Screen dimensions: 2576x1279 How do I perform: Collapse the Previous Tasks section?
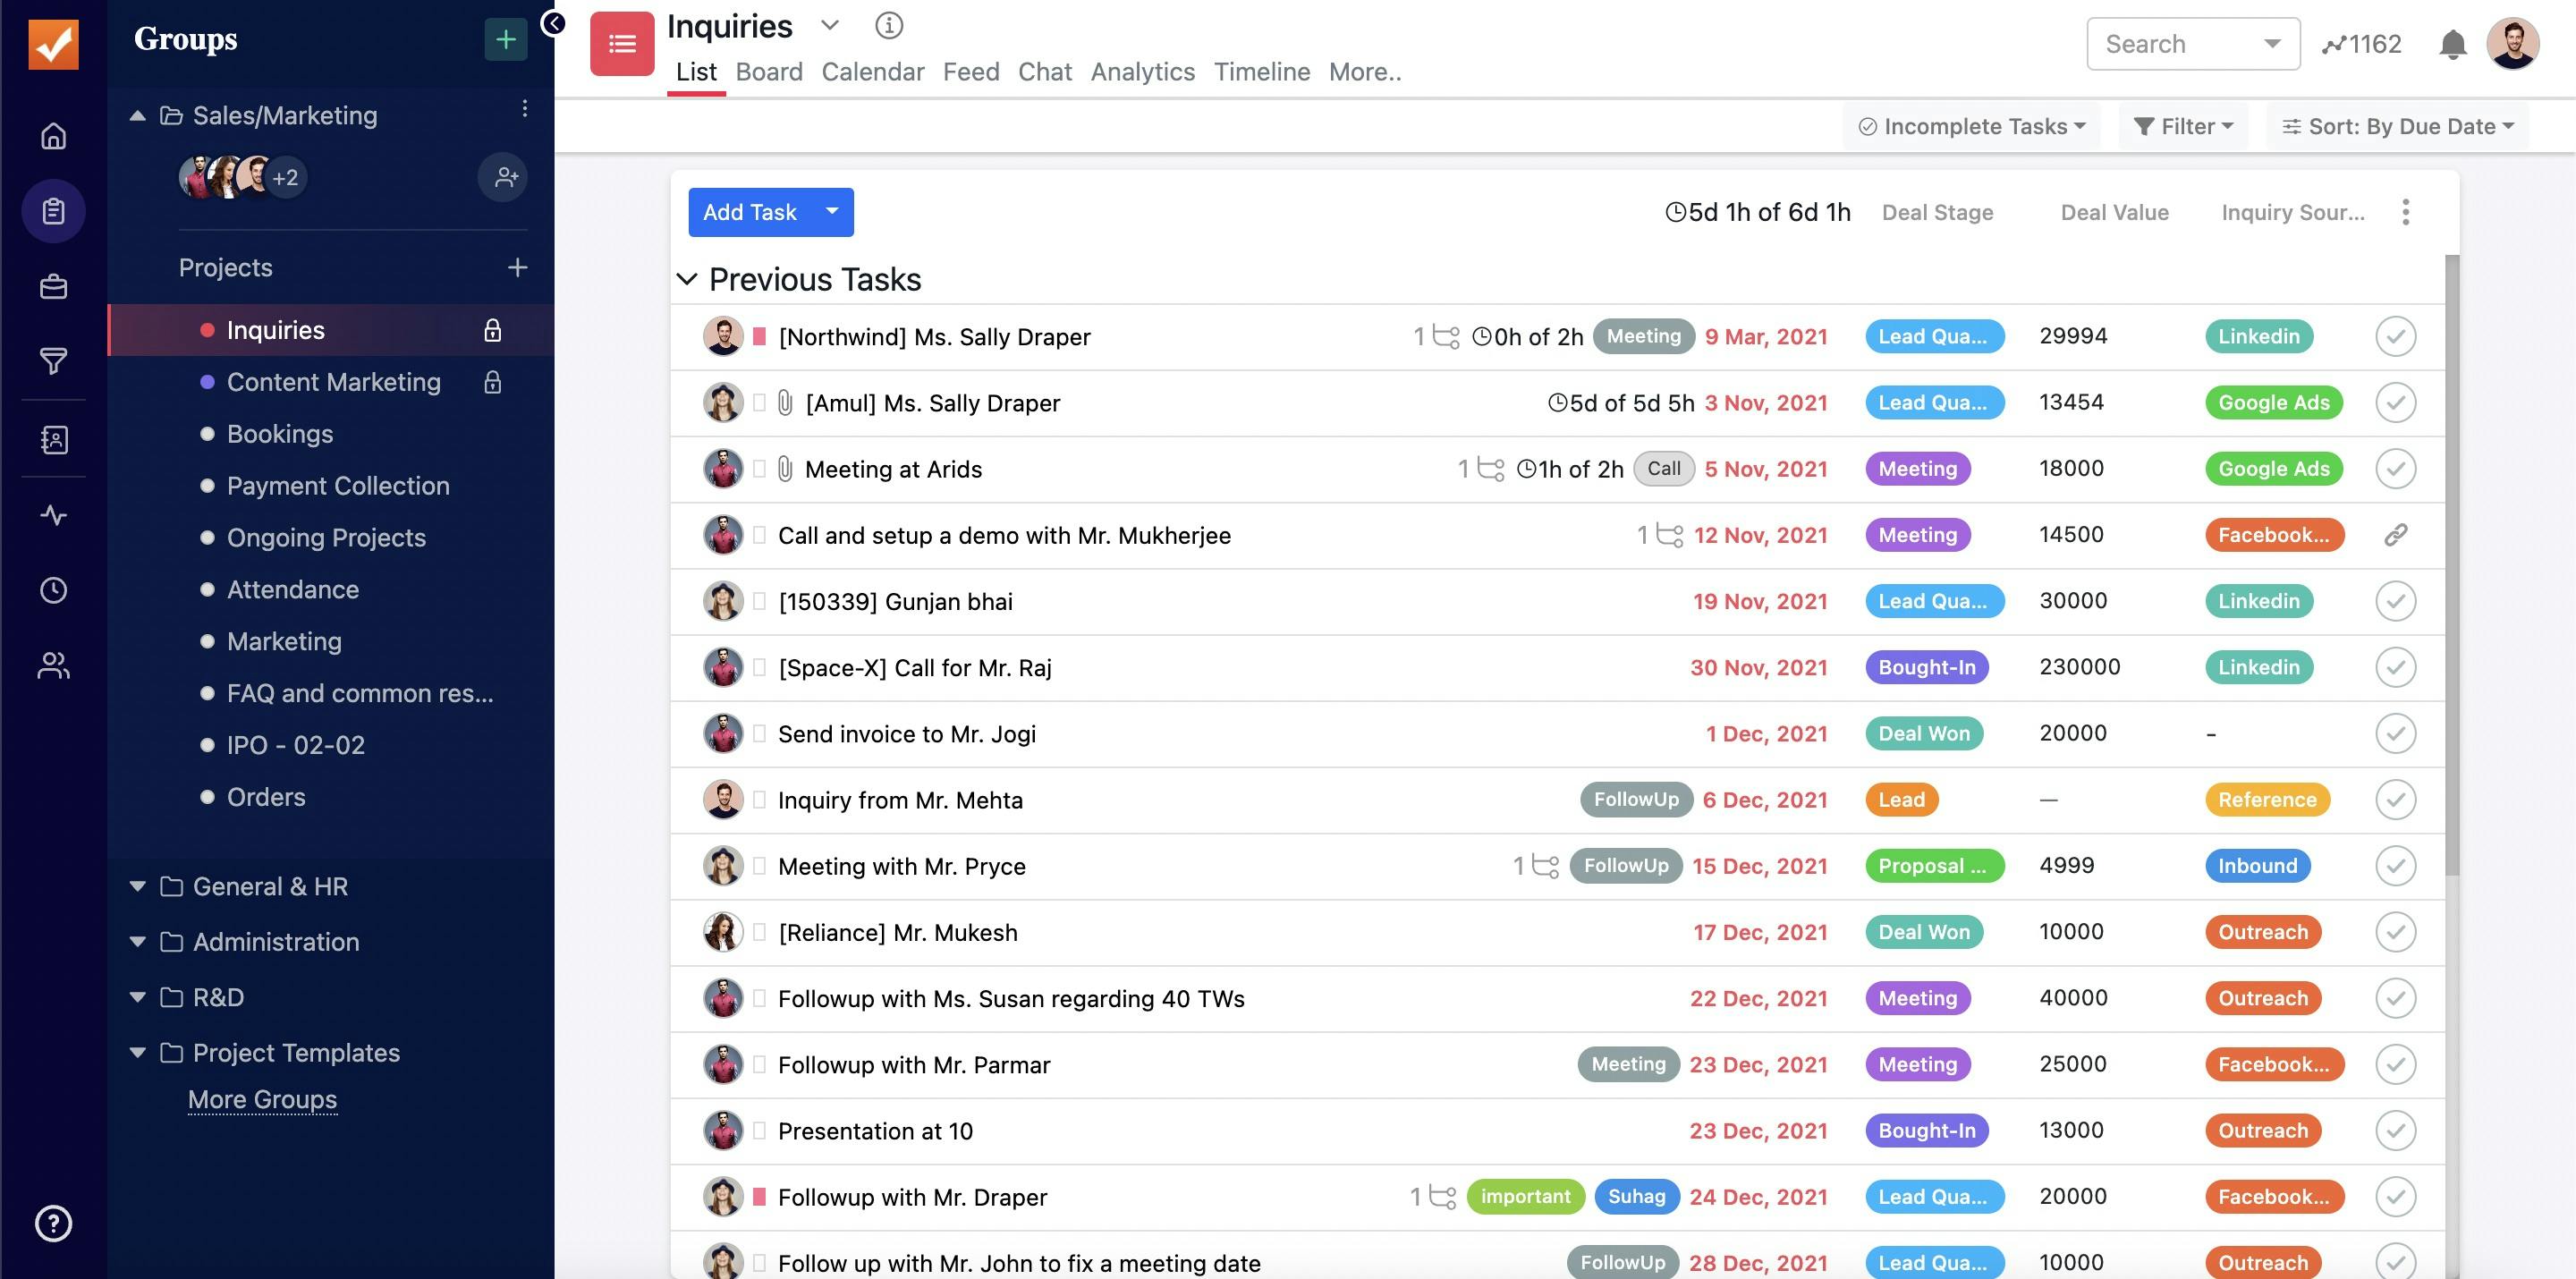687,279
